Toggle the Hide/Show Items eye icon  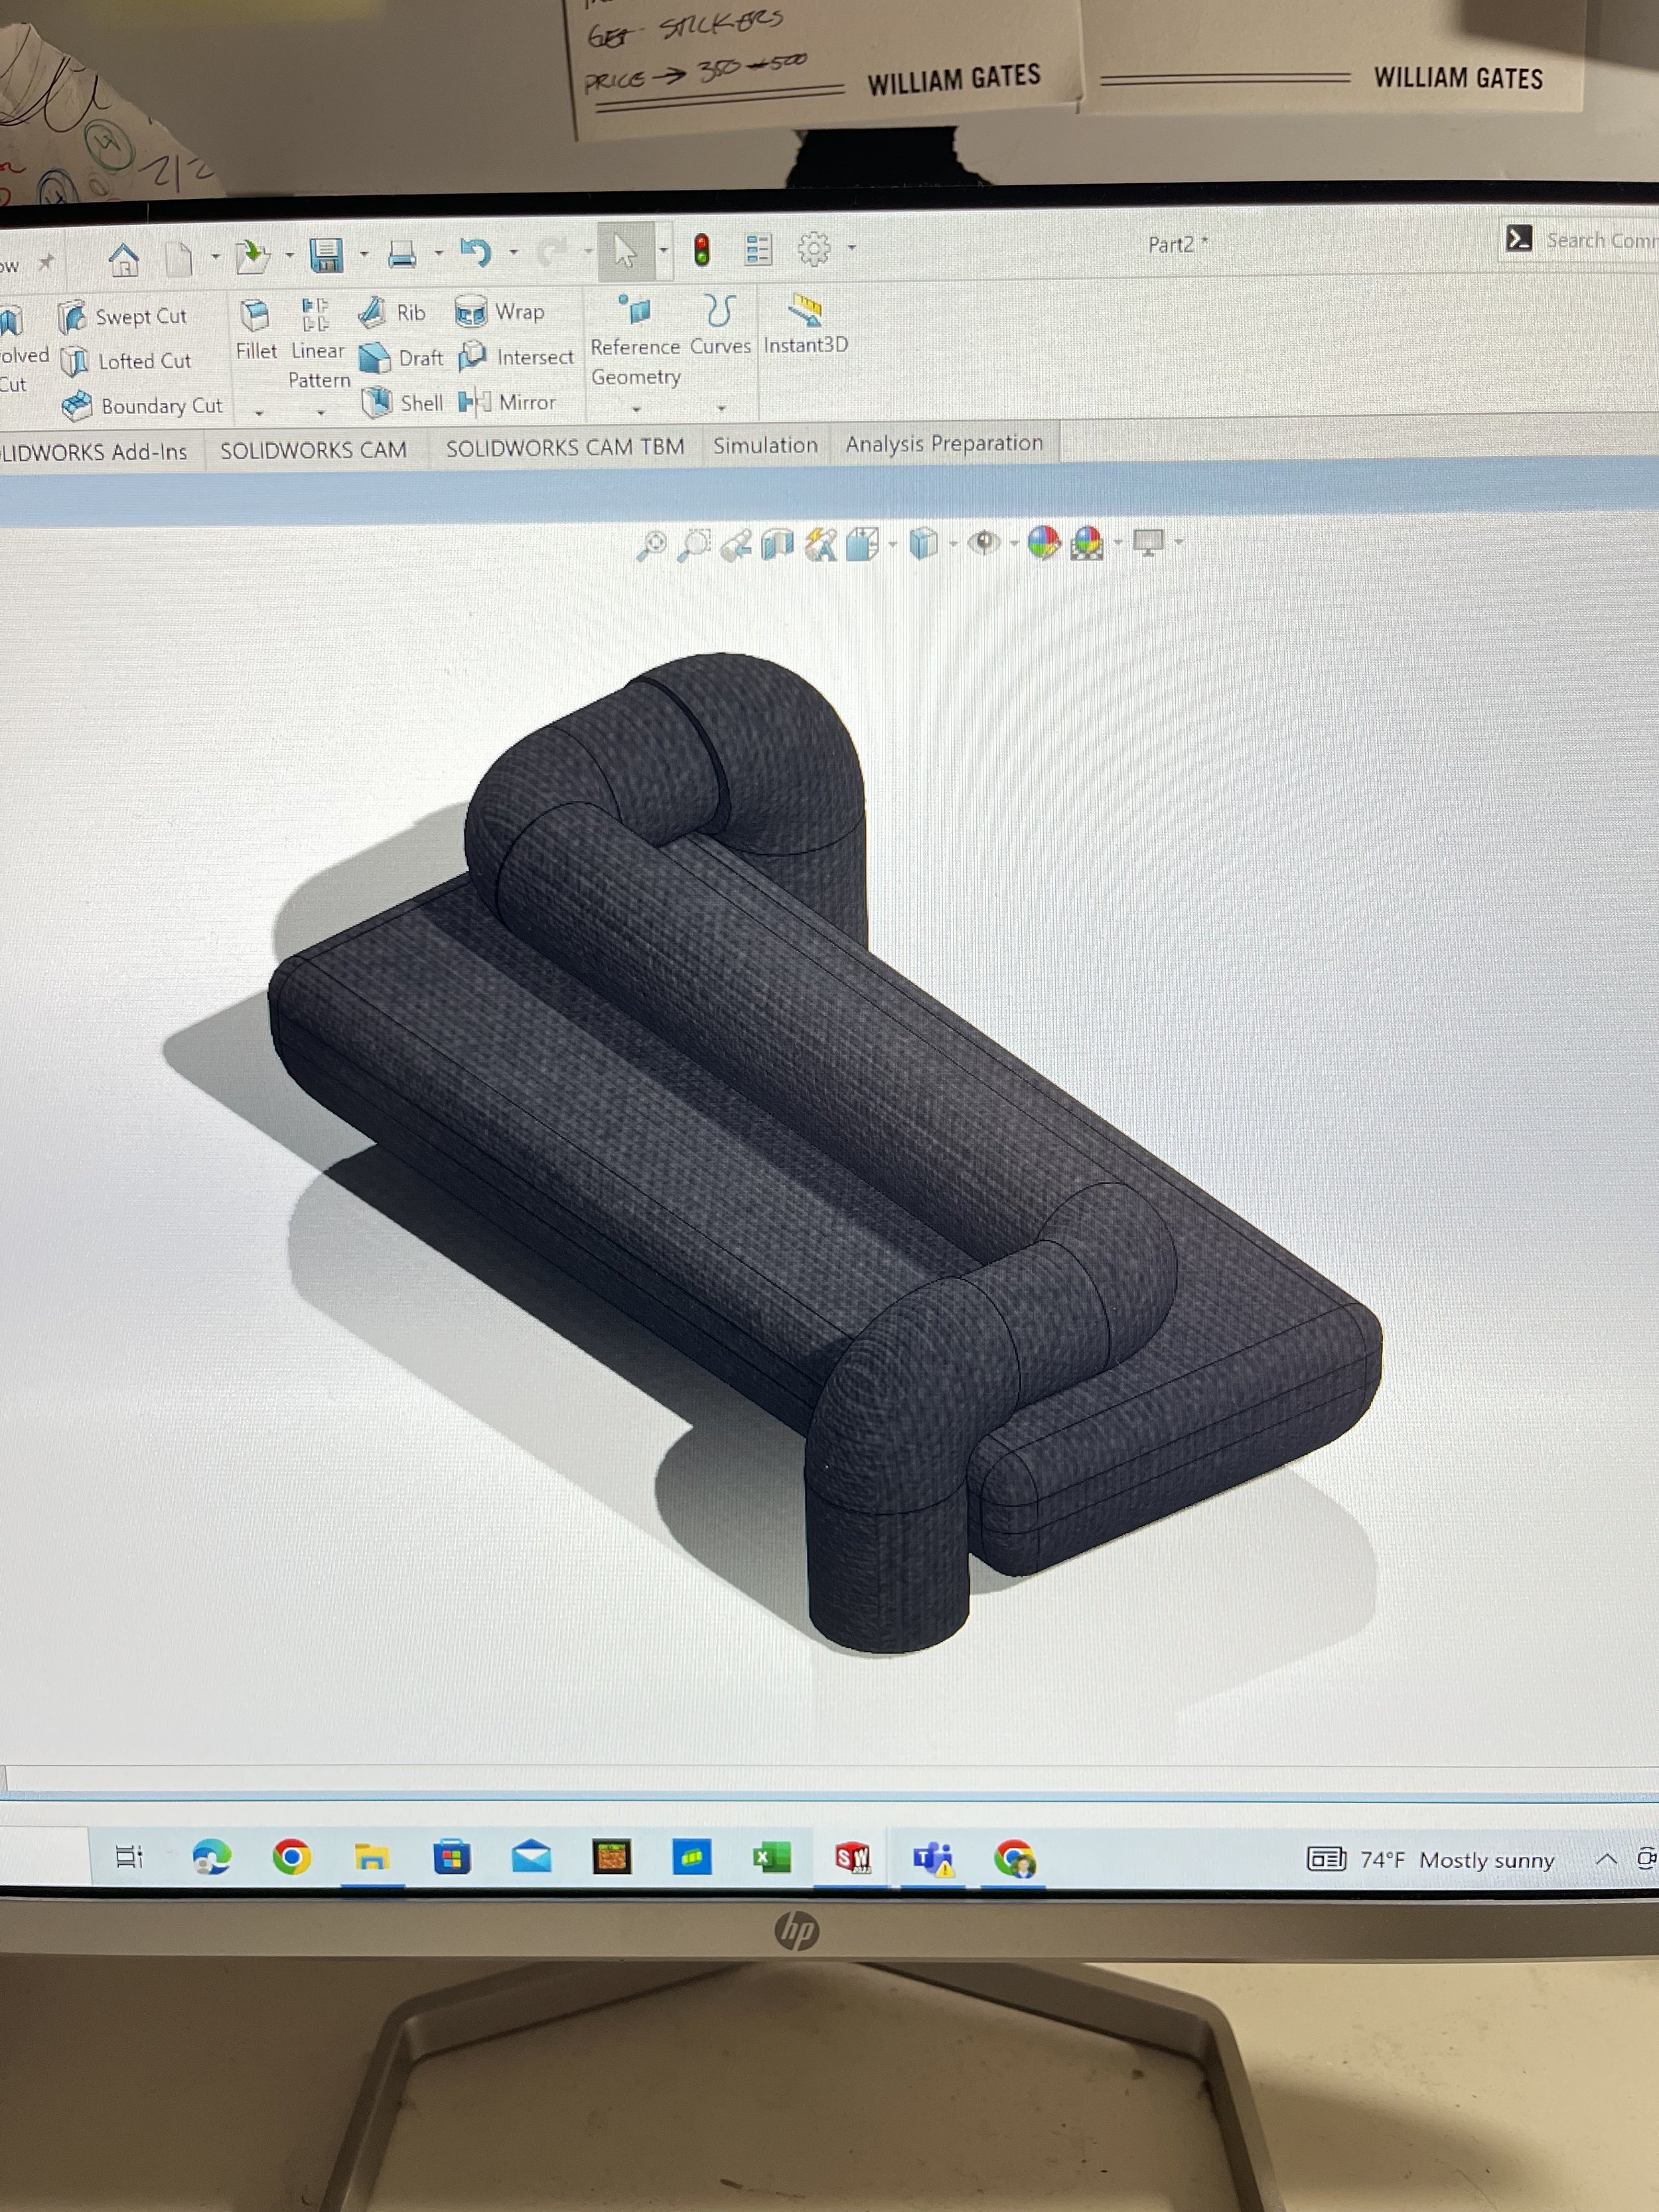(x=985, y=543)
